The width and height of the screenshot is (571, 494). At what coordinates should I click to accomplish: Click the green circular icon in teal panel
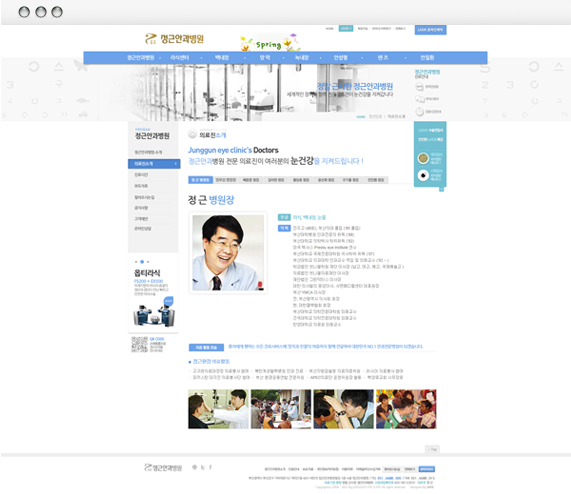tap(423, 158)
